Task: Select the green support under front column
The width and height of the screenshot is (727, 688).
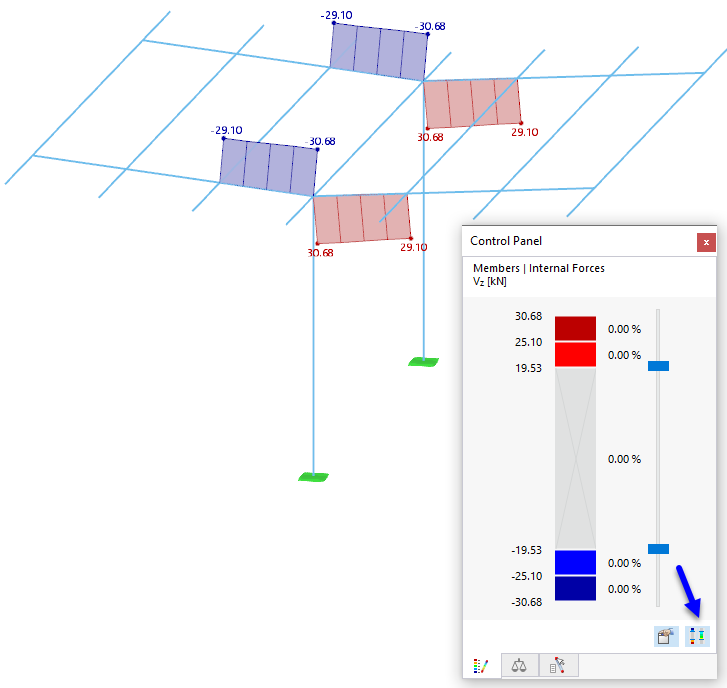Action: pyautogui.click(x=313, y=477)
